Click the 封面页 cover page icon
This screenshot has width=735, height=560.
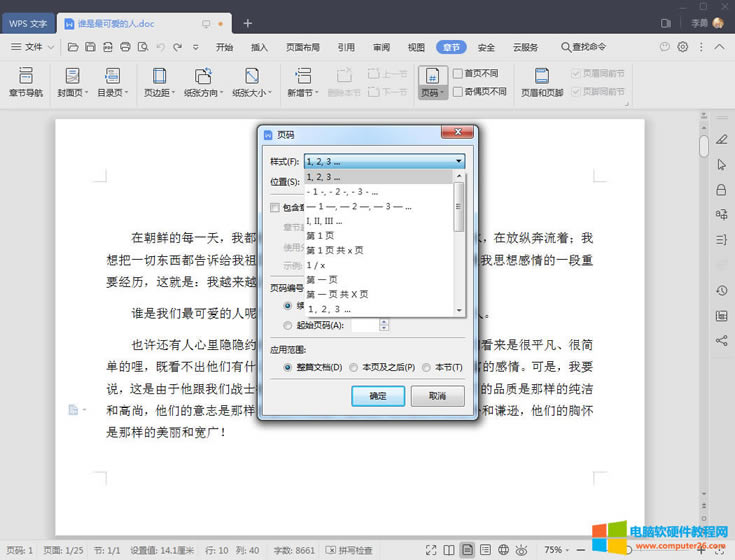coord(72,76)
